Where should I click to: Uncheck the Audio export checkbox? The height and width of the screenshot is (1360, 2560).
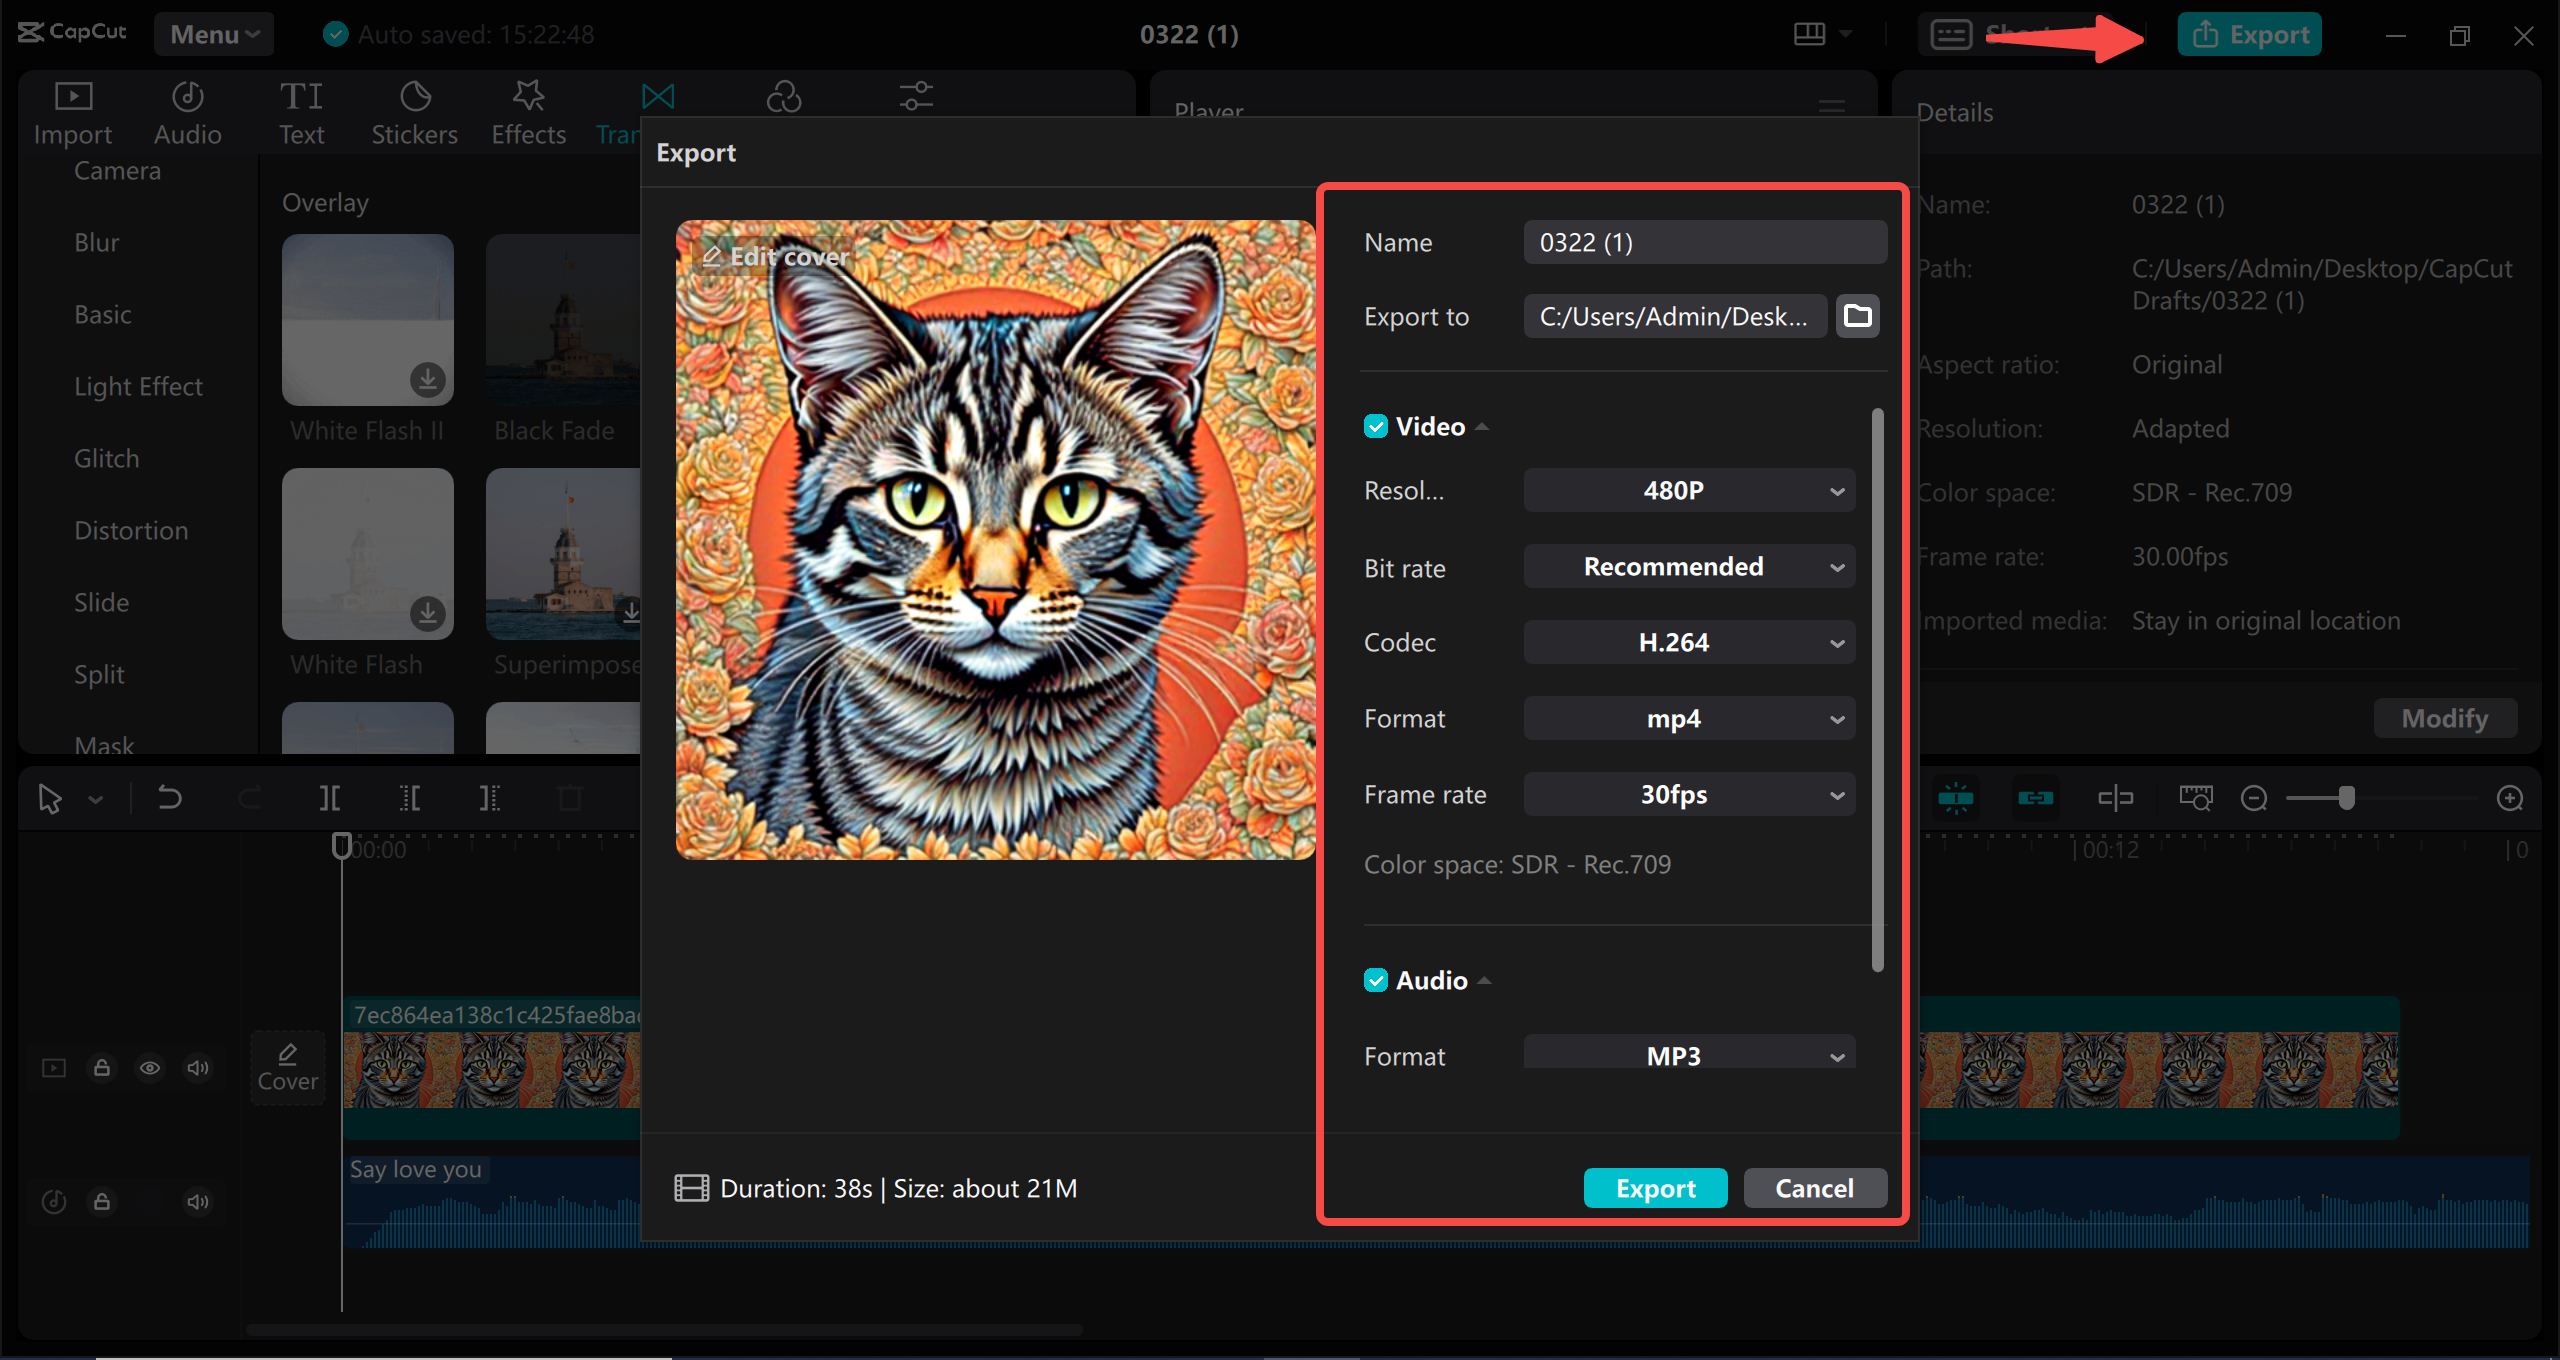click(x=1376, y=980)
